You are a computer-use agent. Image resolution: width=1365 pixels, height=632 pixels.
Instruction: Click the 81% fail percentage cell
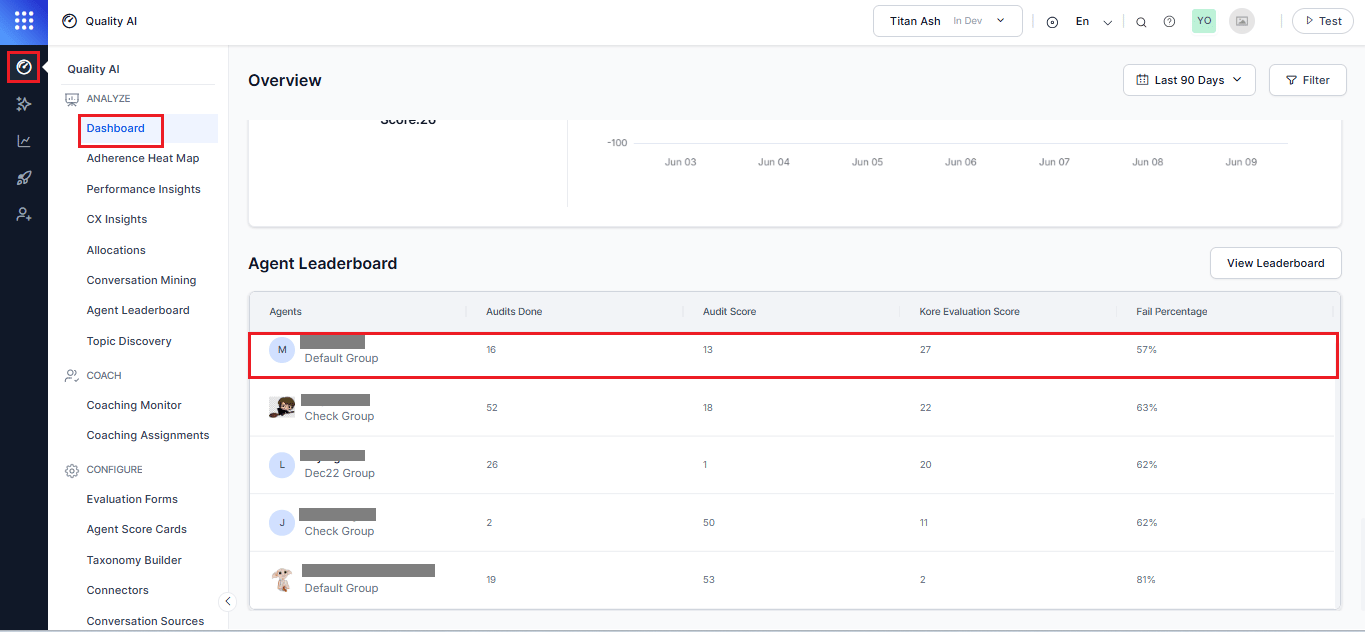[x=1146, y=580]
